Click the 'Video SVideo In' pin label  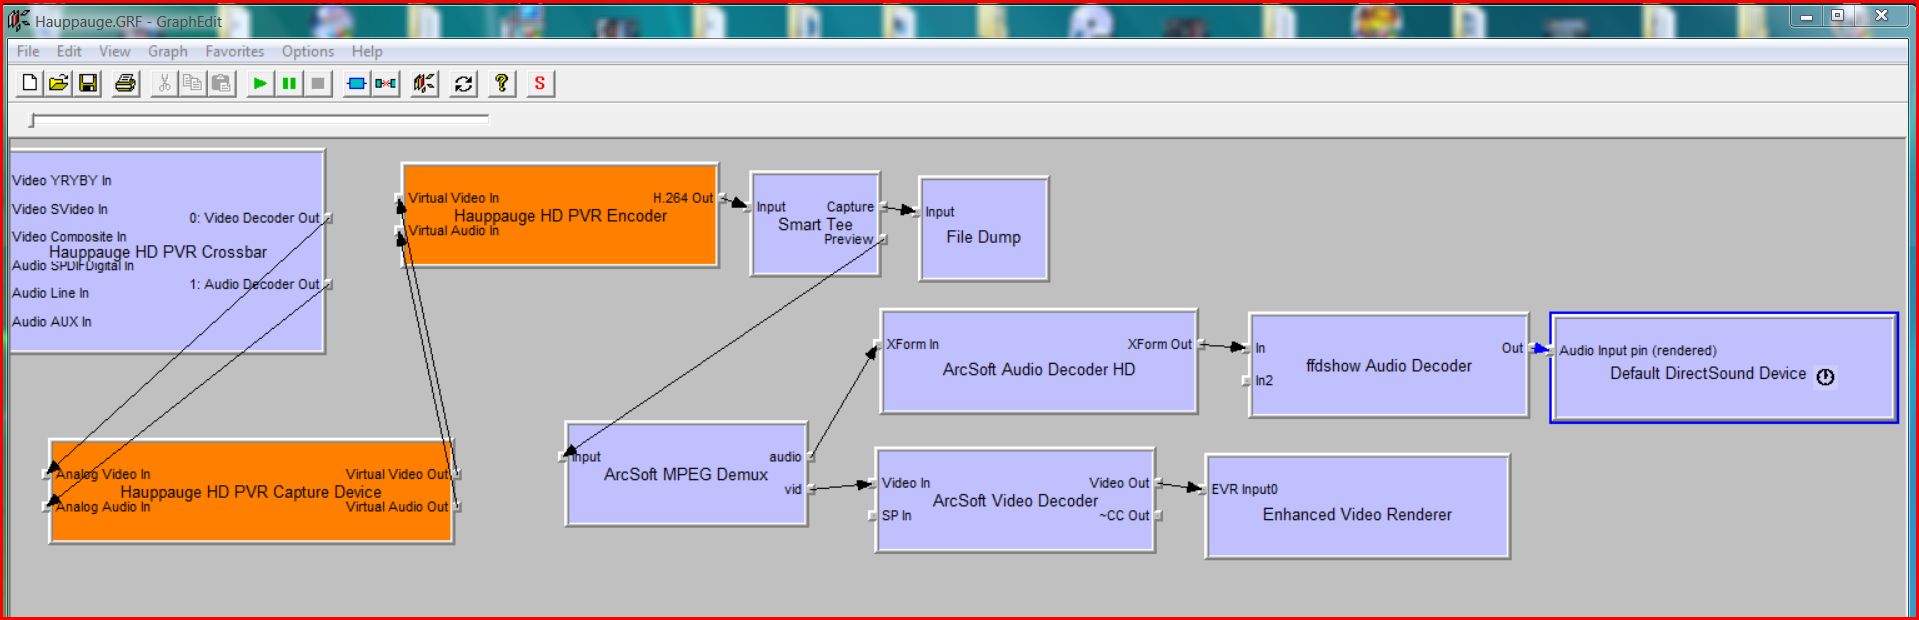point(60,209)
